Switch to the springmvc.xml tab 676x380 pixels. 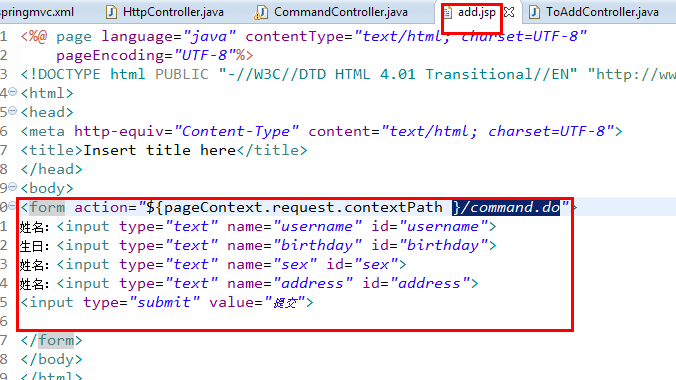tap(37, 12)
